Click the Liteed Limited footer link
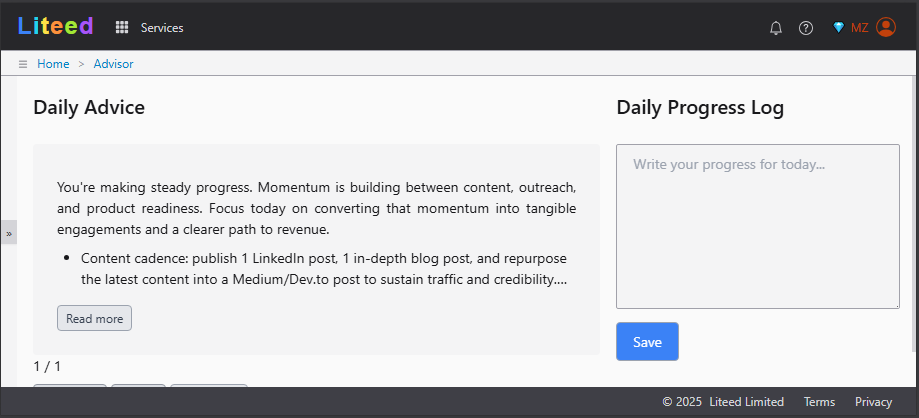The image size is (919, 418). (x=746, y=402)
